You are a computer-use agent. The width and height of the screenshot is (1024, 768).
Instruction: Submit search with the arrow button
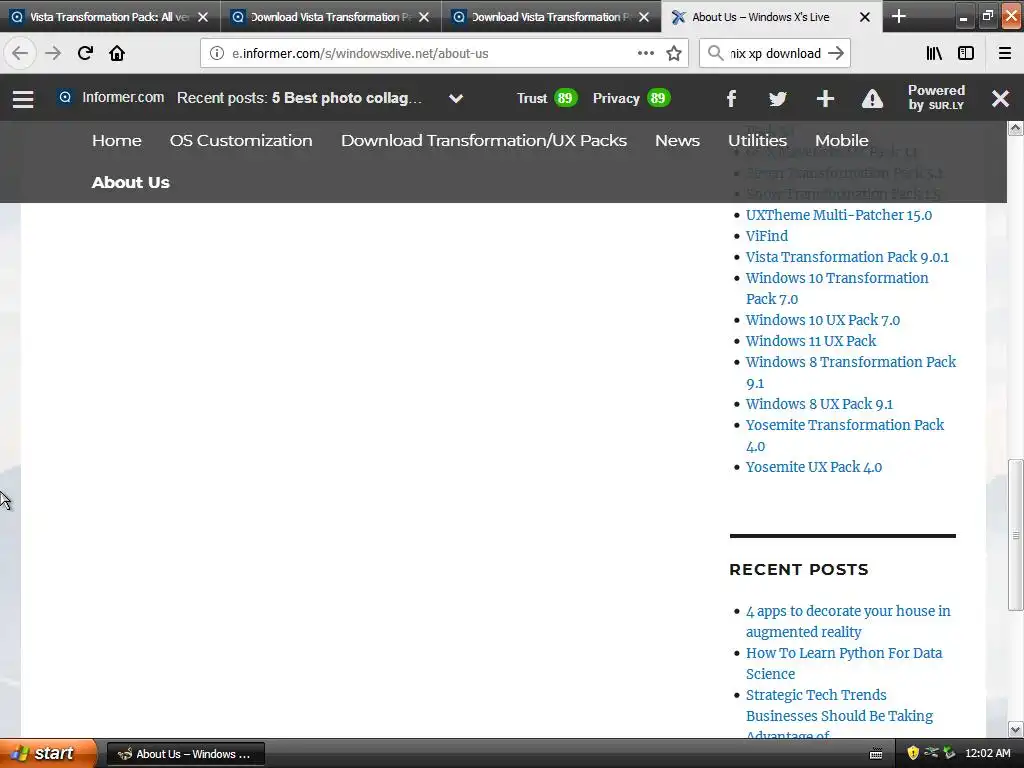(836, 53)
